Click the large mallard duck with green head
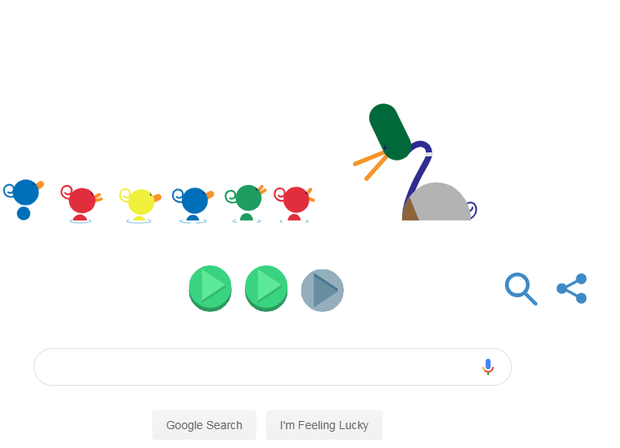 415,162
